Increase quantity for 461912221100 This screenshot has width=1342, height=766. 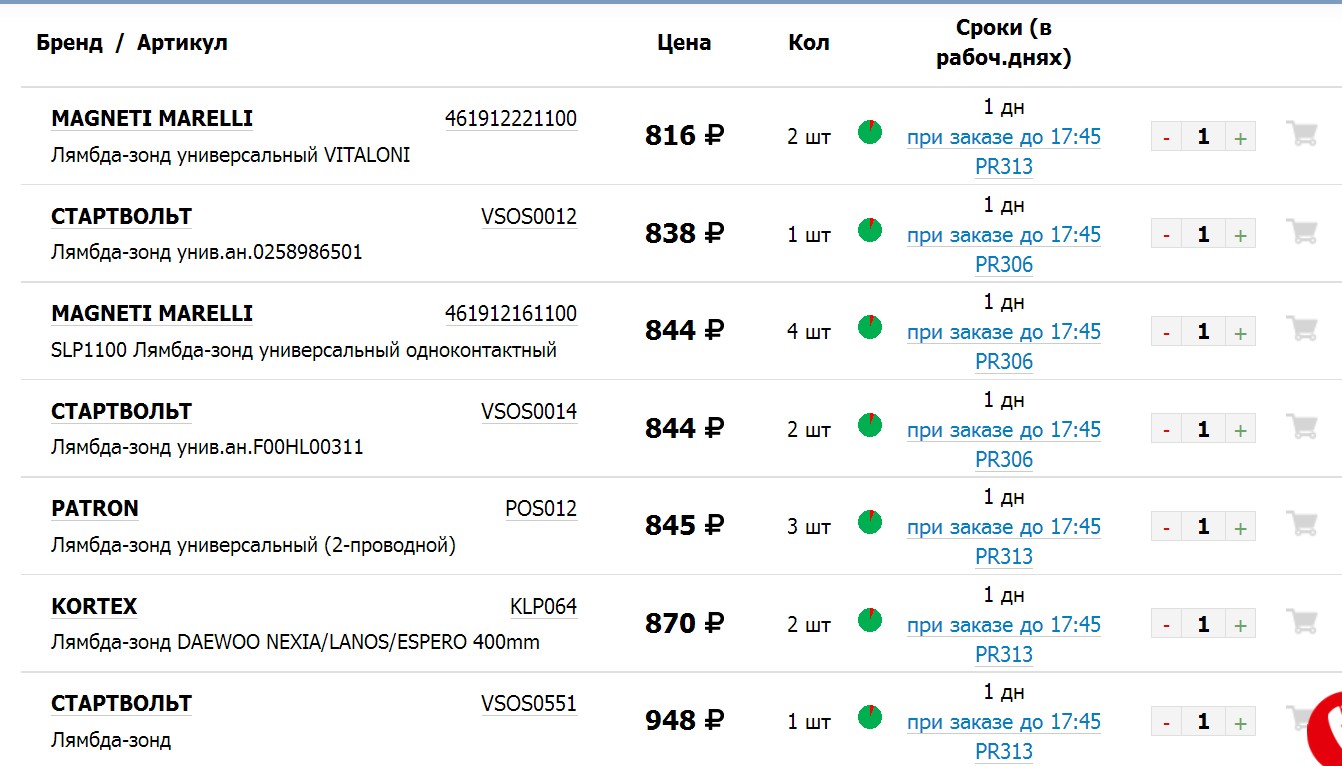[1240, 137]
